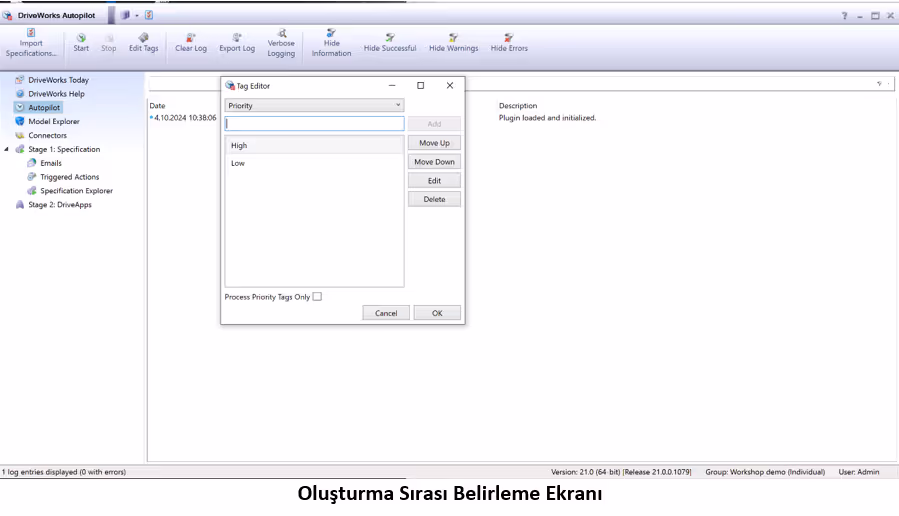
Task: Toggle Hide Warnings filter
Action: click(x=454, y=43)
